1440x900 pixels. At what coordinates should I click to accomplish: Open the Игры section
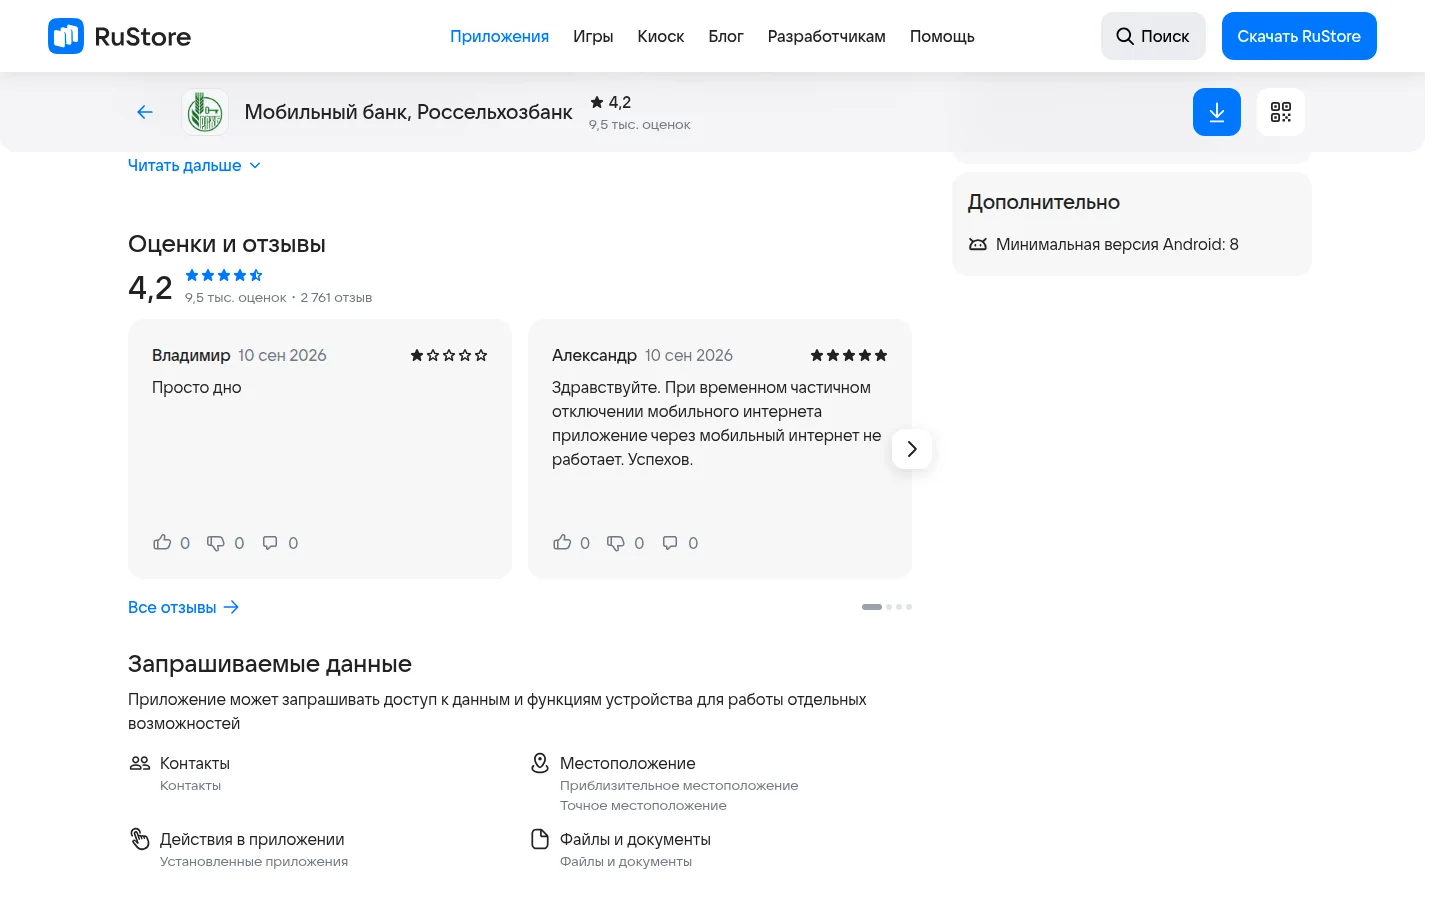tap(593, 36)
